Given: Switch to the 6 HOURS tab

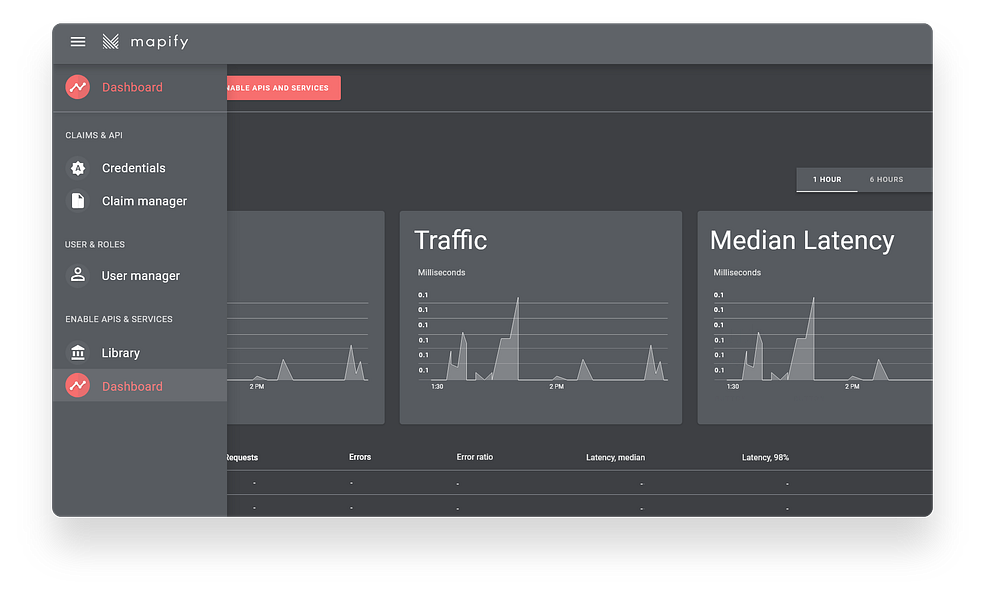Looking at the screenshot, I should [x=886, y=179].
